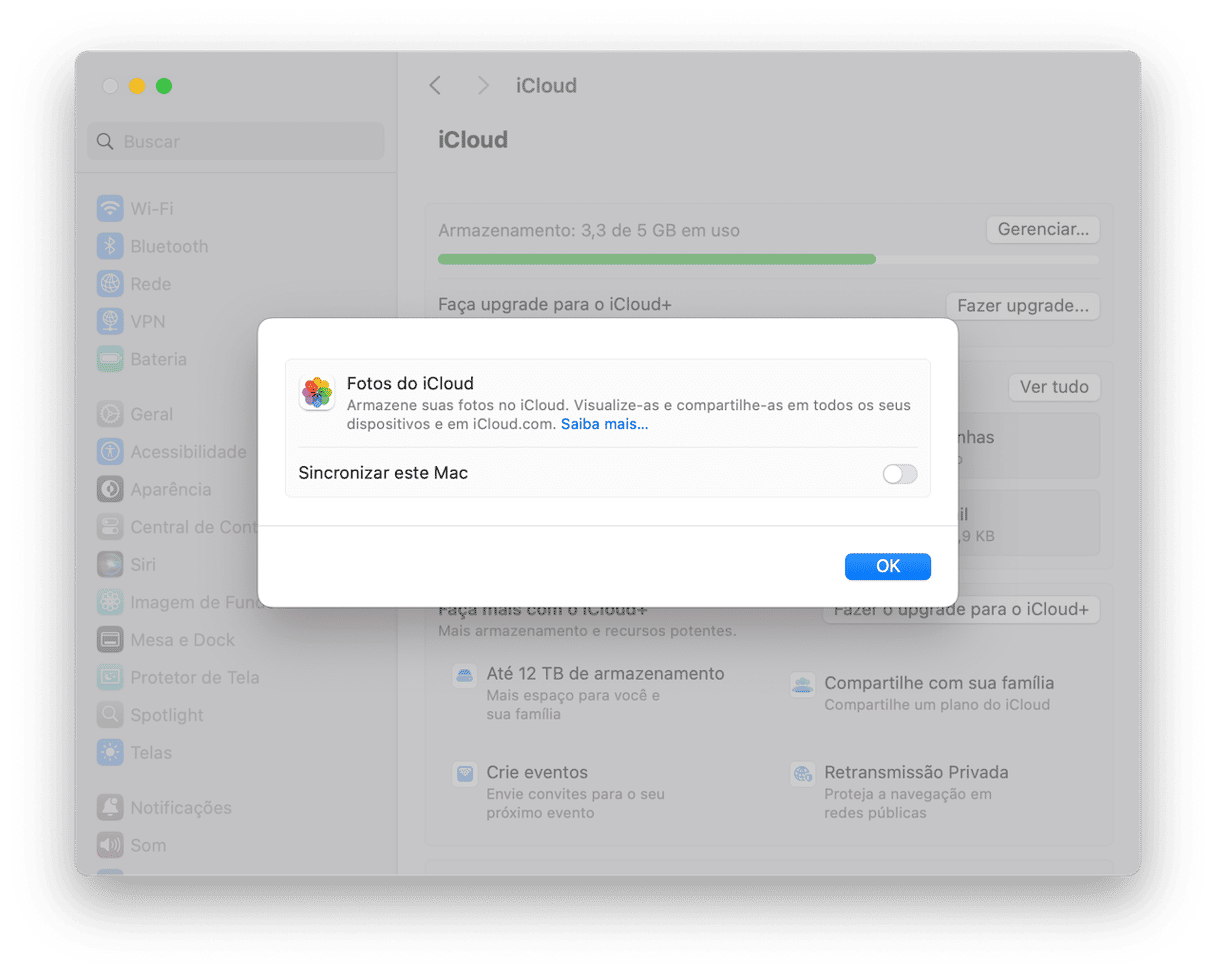Open the VPN sidebar icon
Image resolution: width=1216 pixels, height=975 pixels.
(110, 321)
